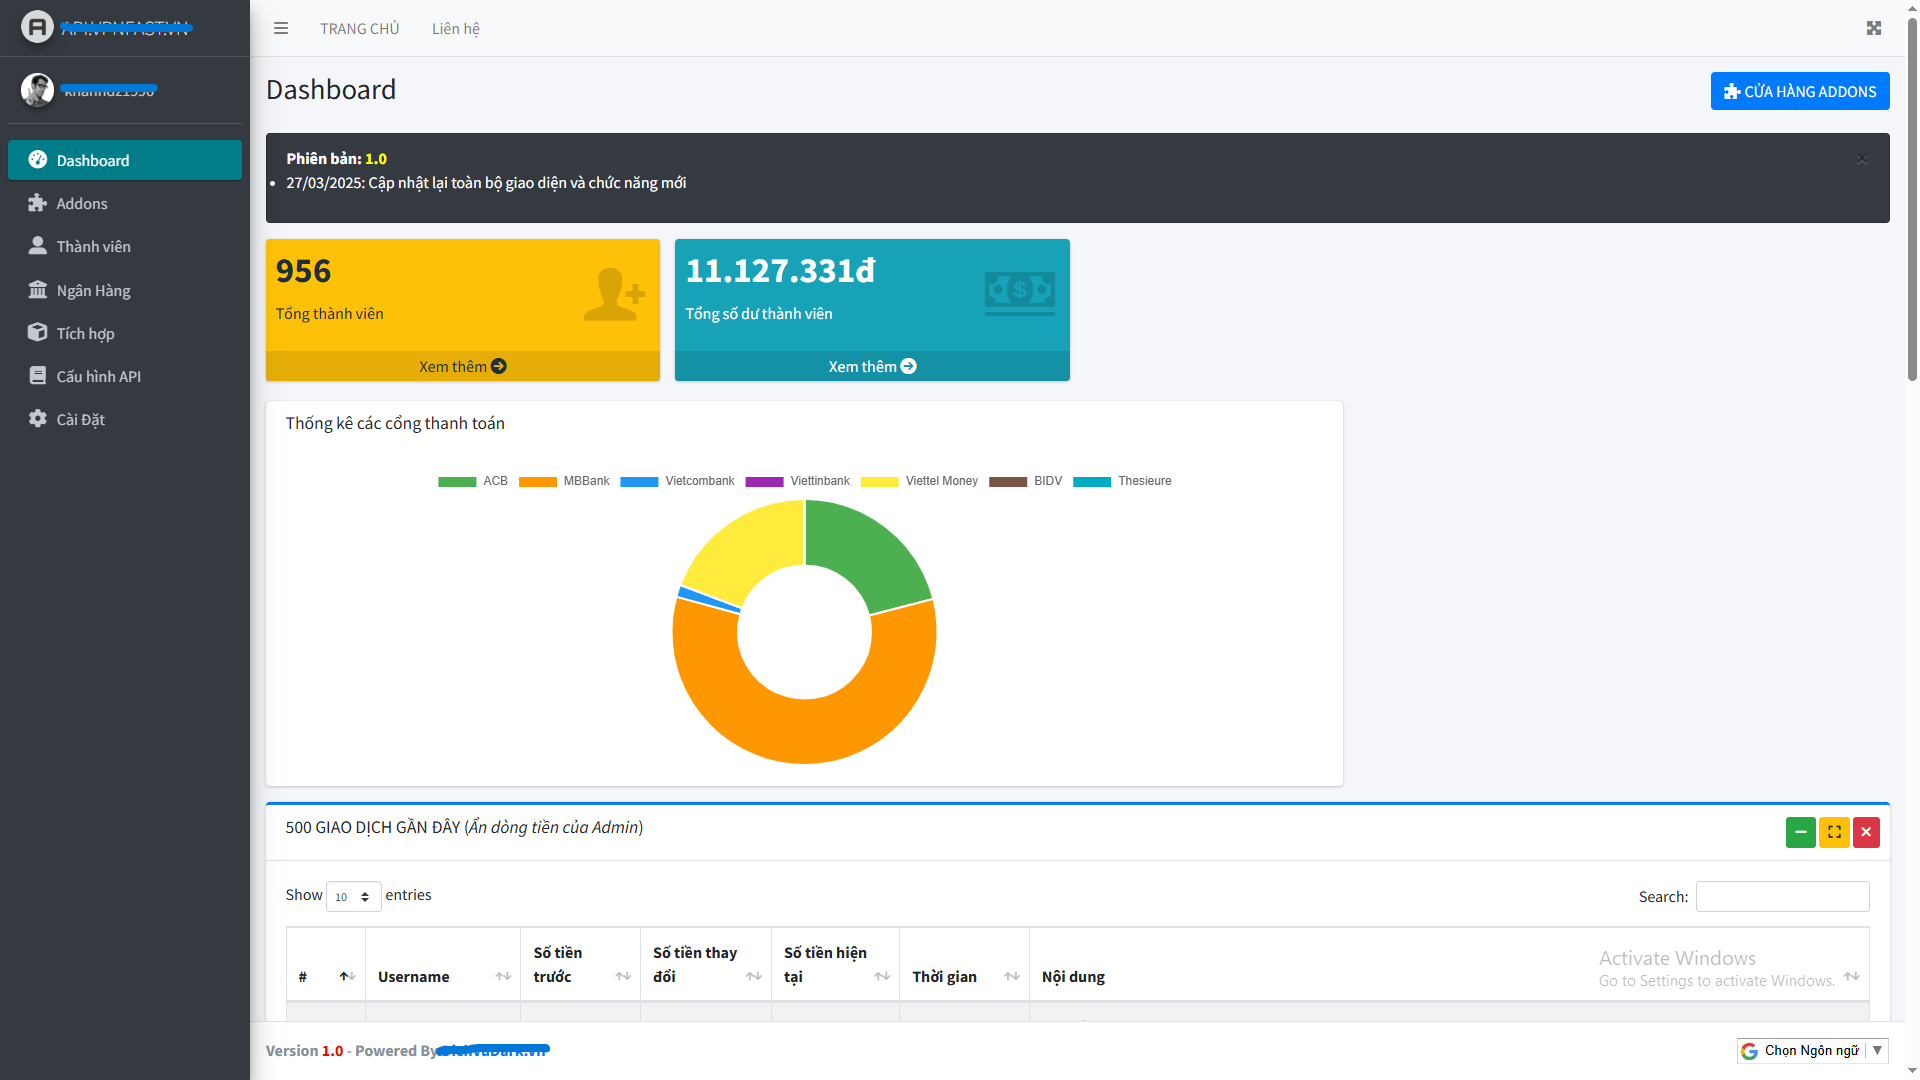Open Addons puzzle icon in sidebar
This screenshot has width=1920, height=1080.
(38, 203)
